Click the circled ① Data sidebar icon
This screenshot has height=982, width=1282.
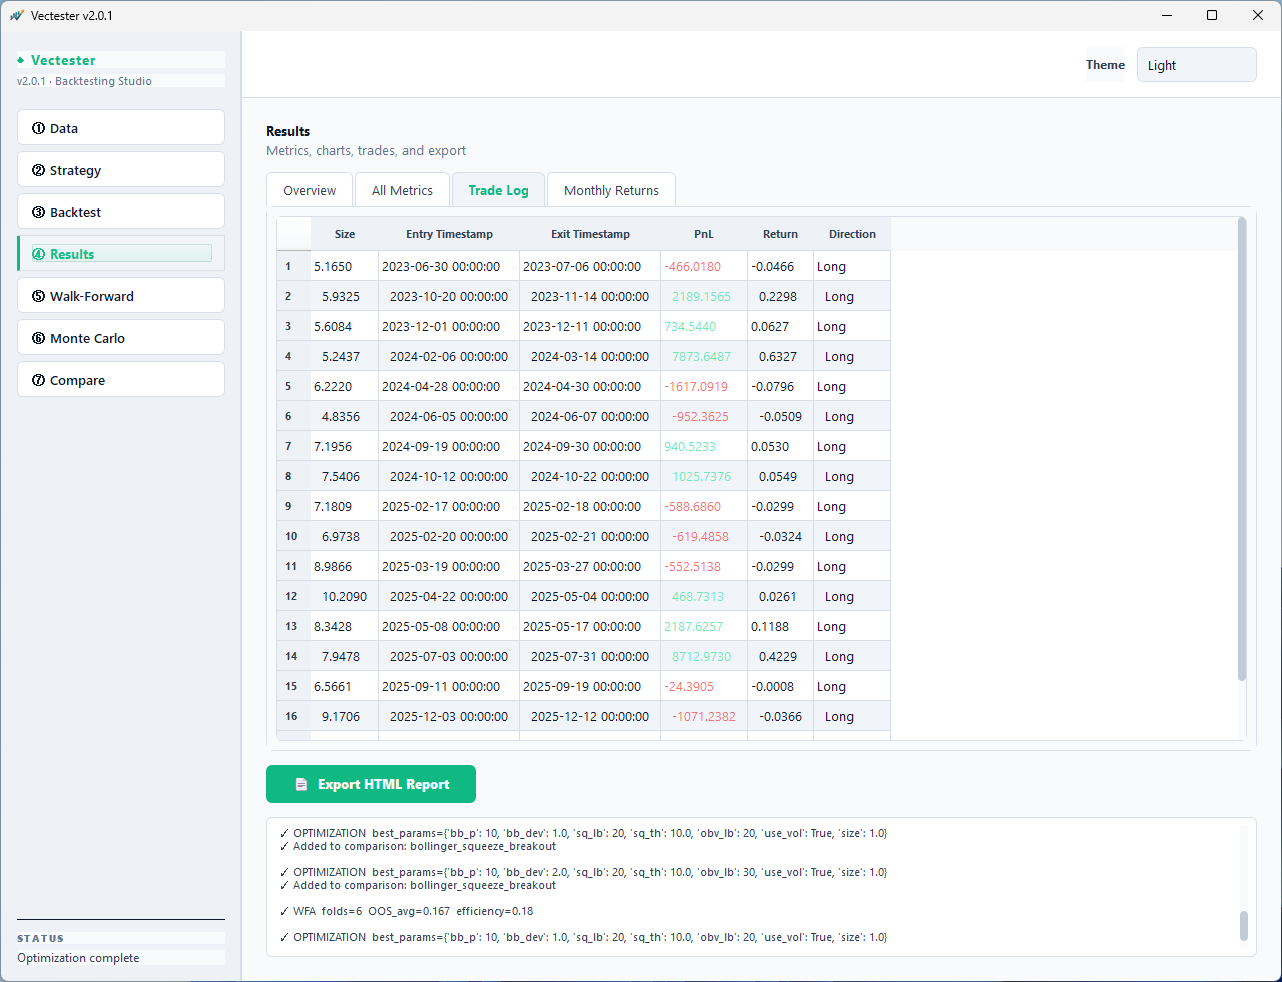point(39,127)
